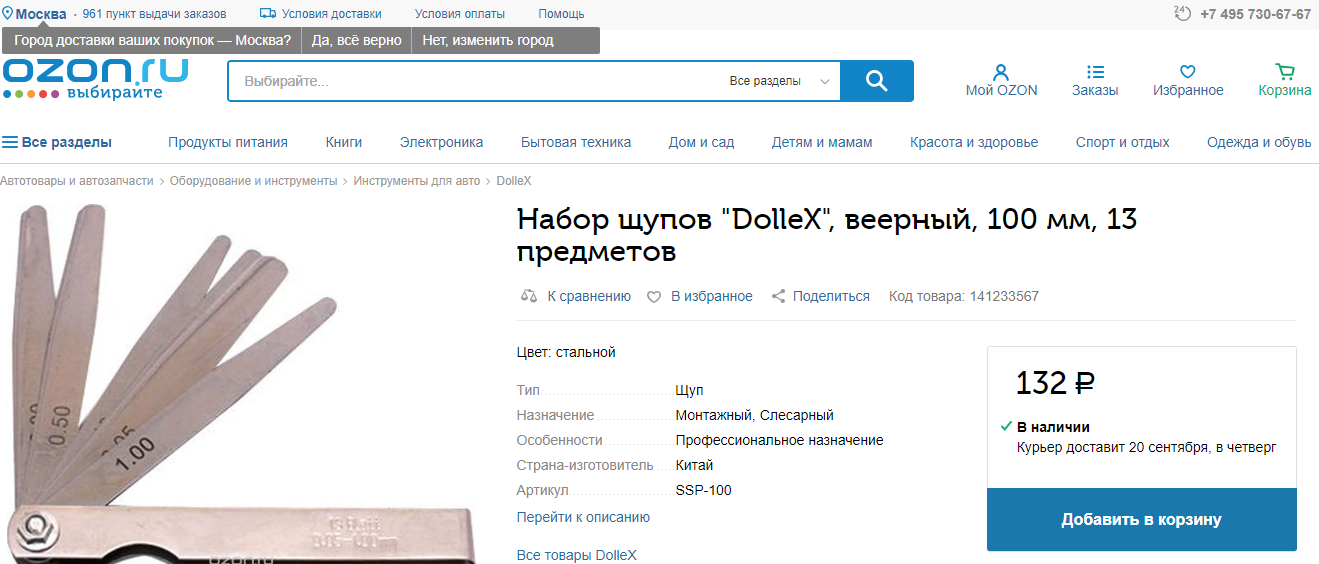This screenshot has width=1319, height=564.
Task: Click the heart icon next to В избранное
Action: [x=654, y=297]
